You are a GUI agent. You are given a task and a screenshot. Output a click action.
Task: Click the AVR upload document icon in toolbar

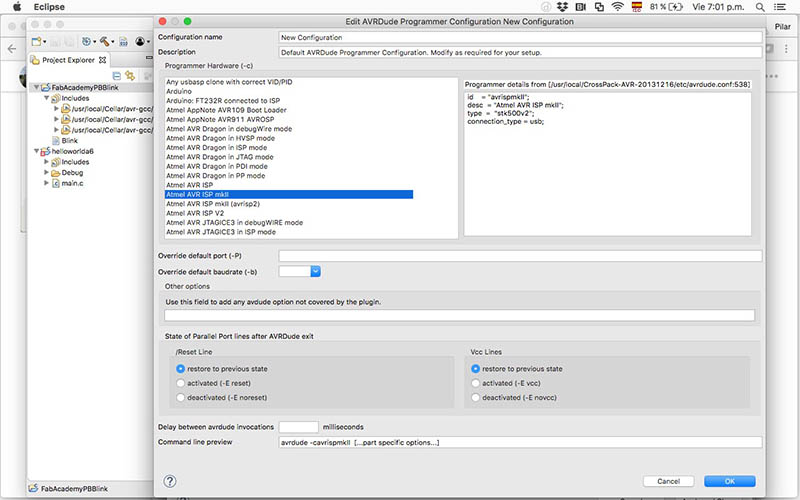pyautogui.click(x=123, y=42)
